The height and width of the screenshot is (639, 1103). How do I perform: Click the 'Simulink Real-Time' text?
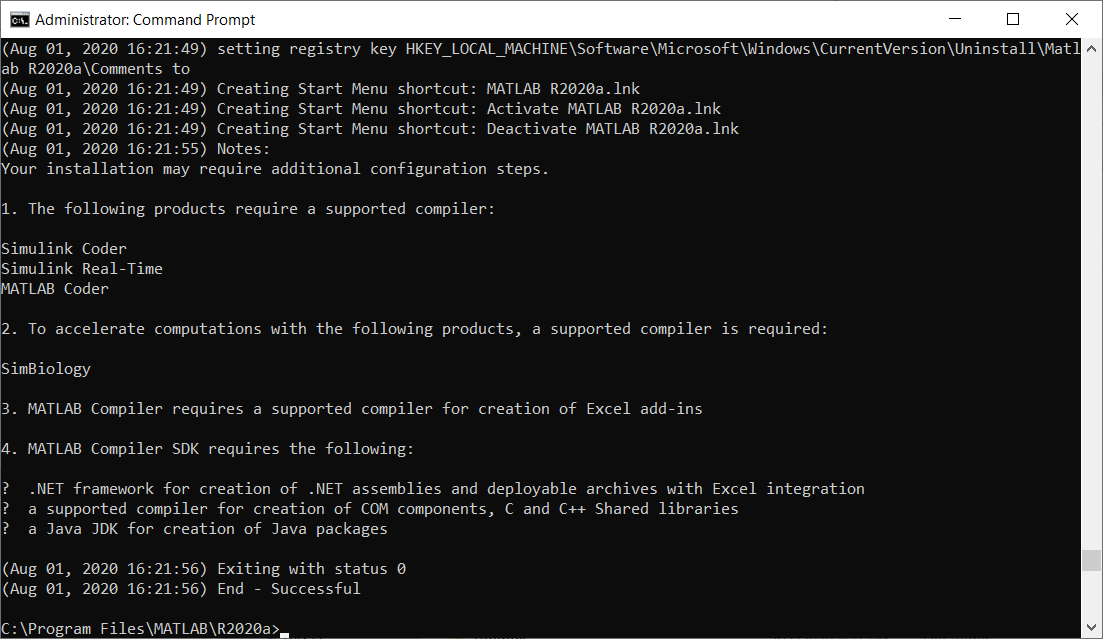(x=81, y=268)
